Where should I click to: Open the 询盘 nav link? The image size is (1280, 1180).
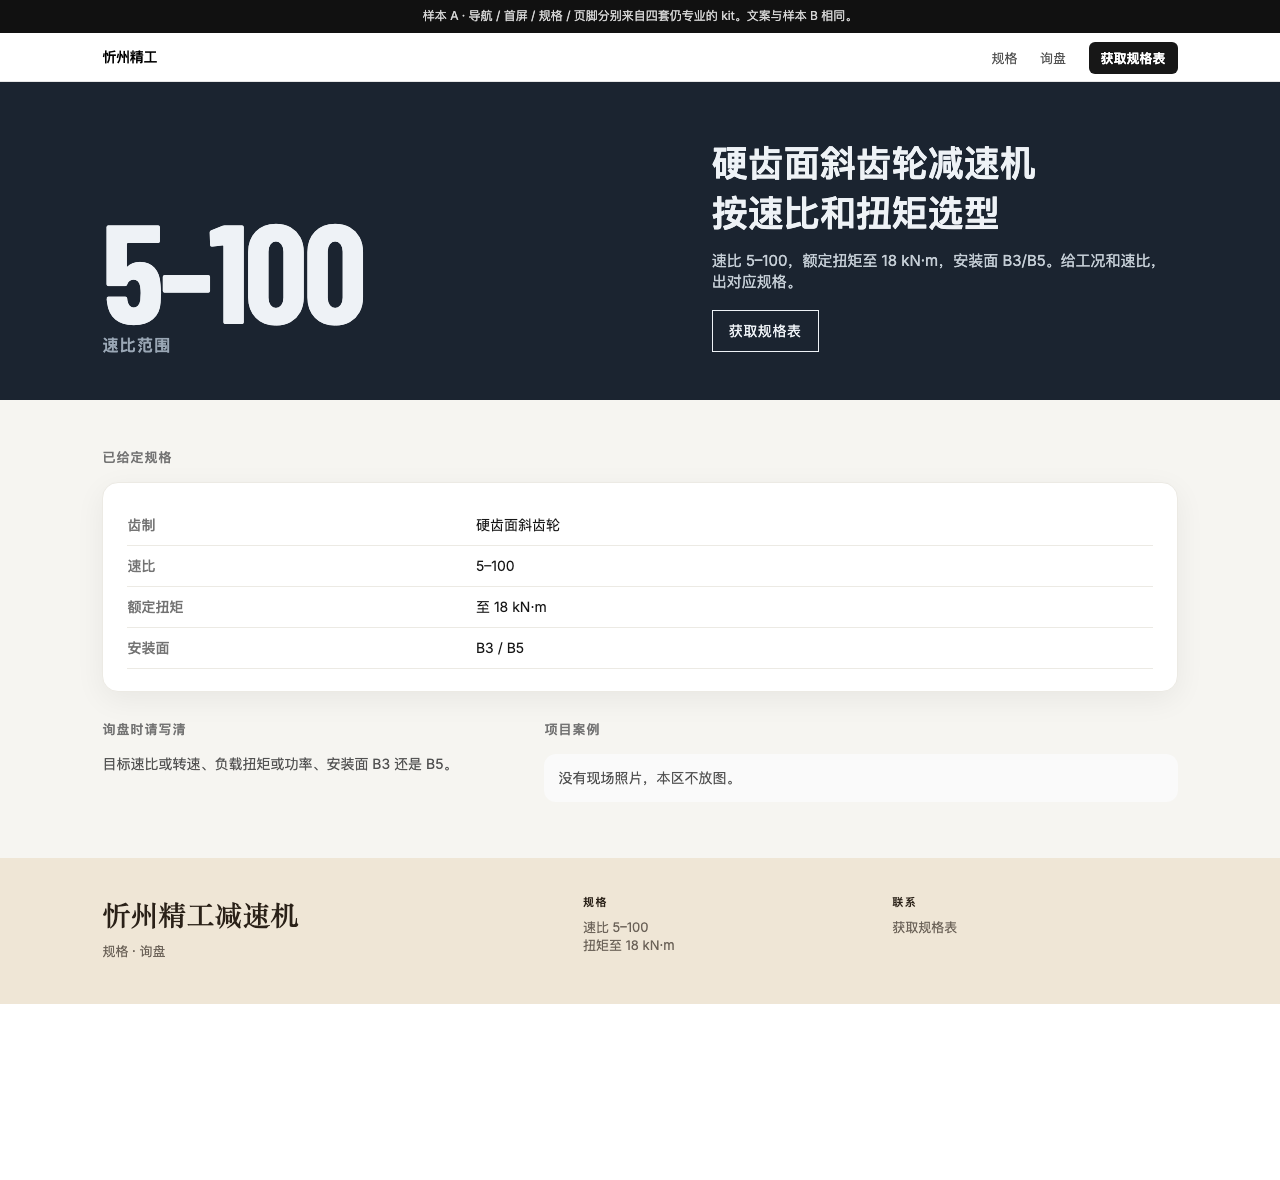click(1053, 58)
